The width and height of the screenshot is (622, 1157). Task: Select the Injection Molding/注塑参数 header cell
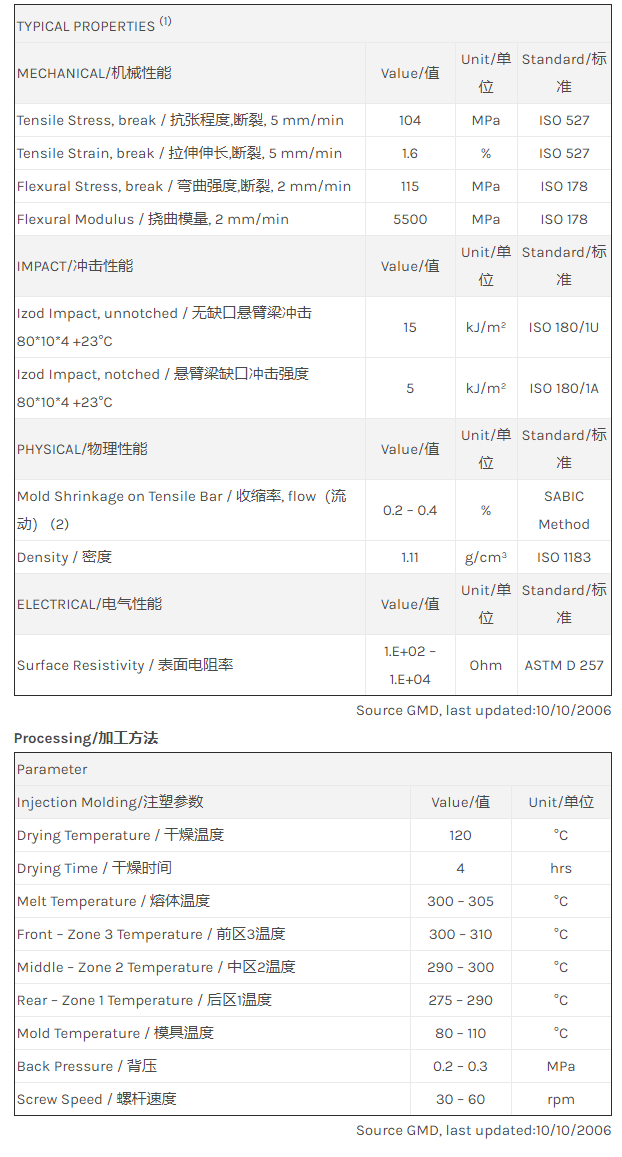tap(110, 802)
